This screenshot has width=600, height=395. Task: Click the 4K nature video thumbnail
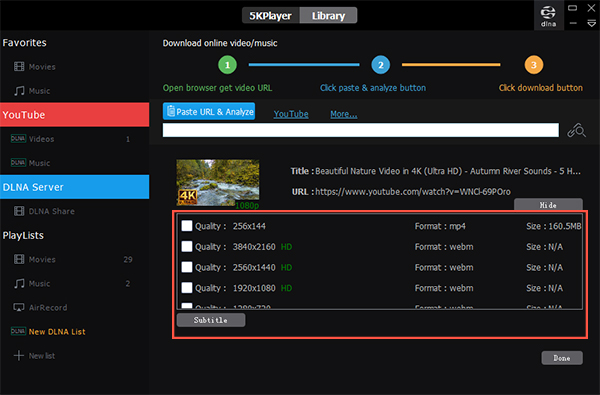218,182
